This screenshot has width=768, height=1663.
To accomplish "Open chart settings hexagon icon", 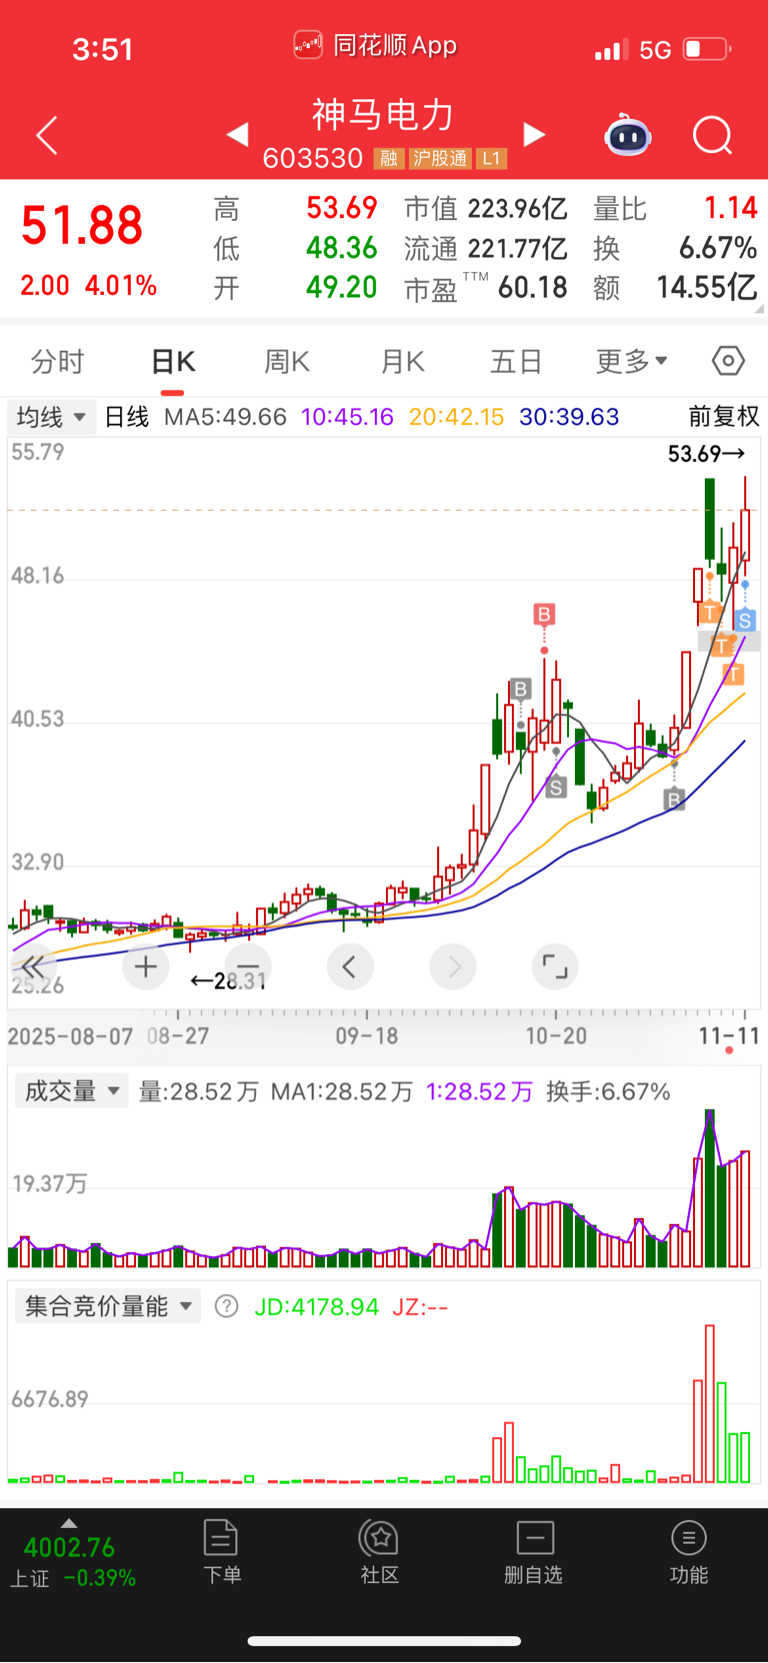I will [x=728, y=361].
